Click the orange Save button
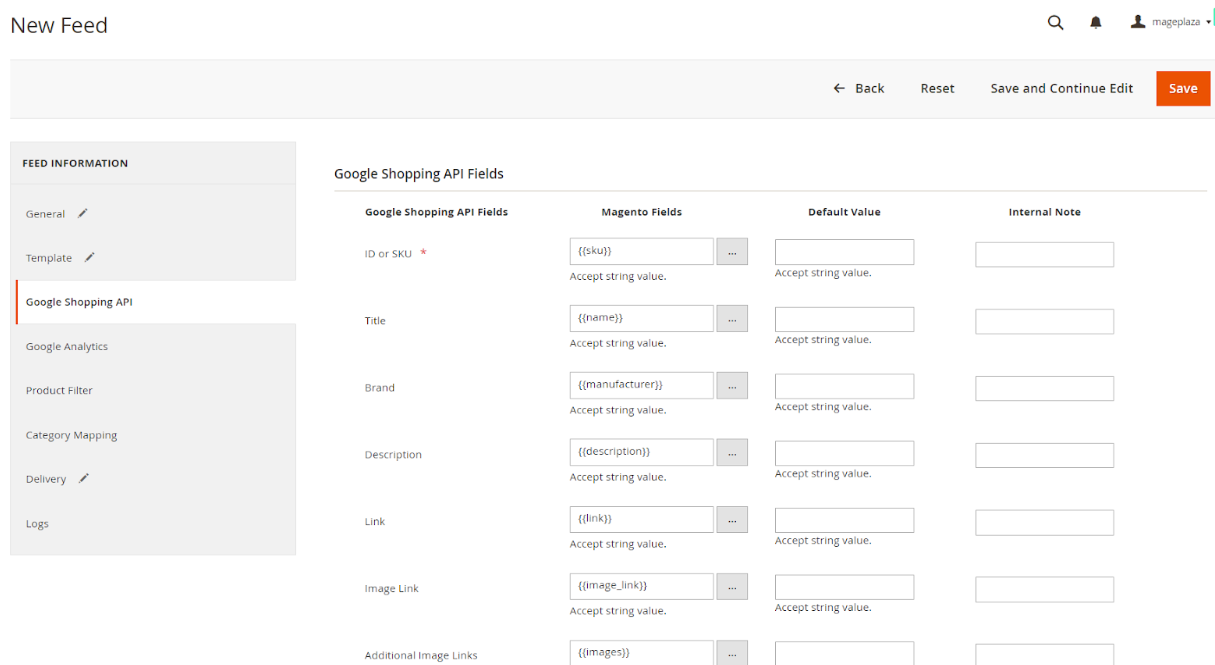Screen dimensions: 1215x665 click(1182, 88)
